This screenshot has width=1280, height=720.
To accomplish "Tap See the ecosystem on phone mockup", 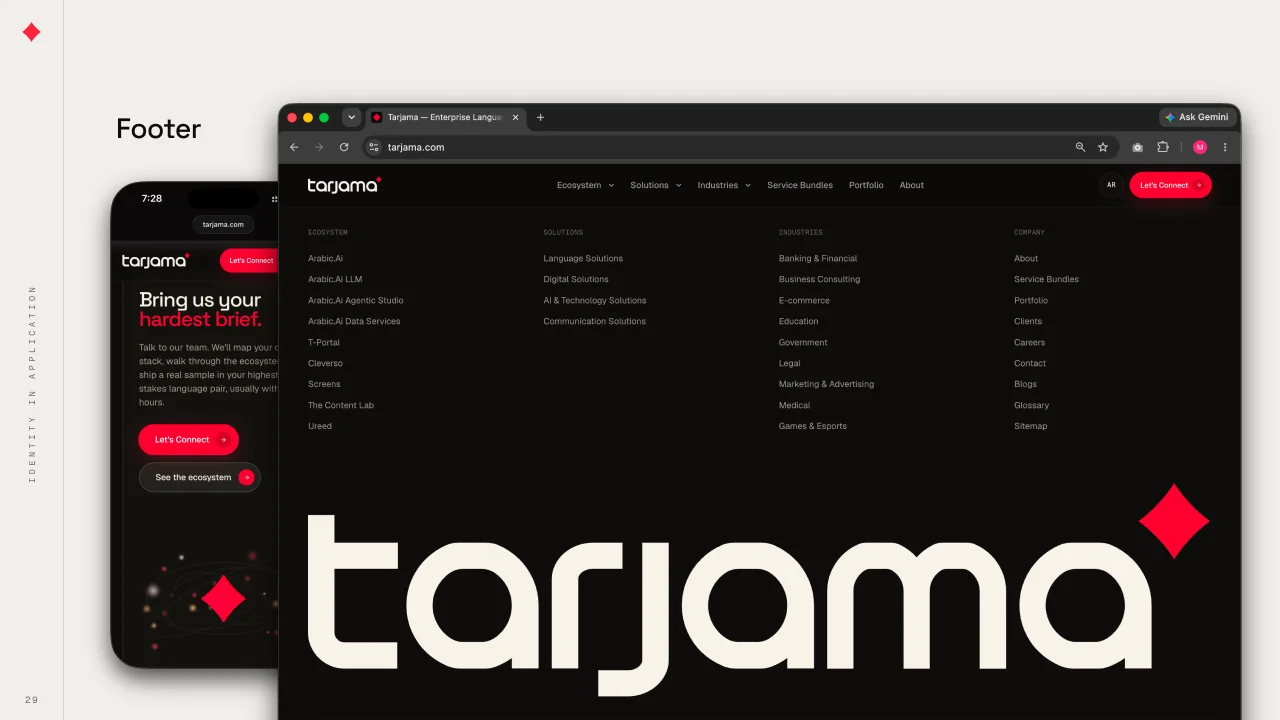I will click(x=199, y=477).
